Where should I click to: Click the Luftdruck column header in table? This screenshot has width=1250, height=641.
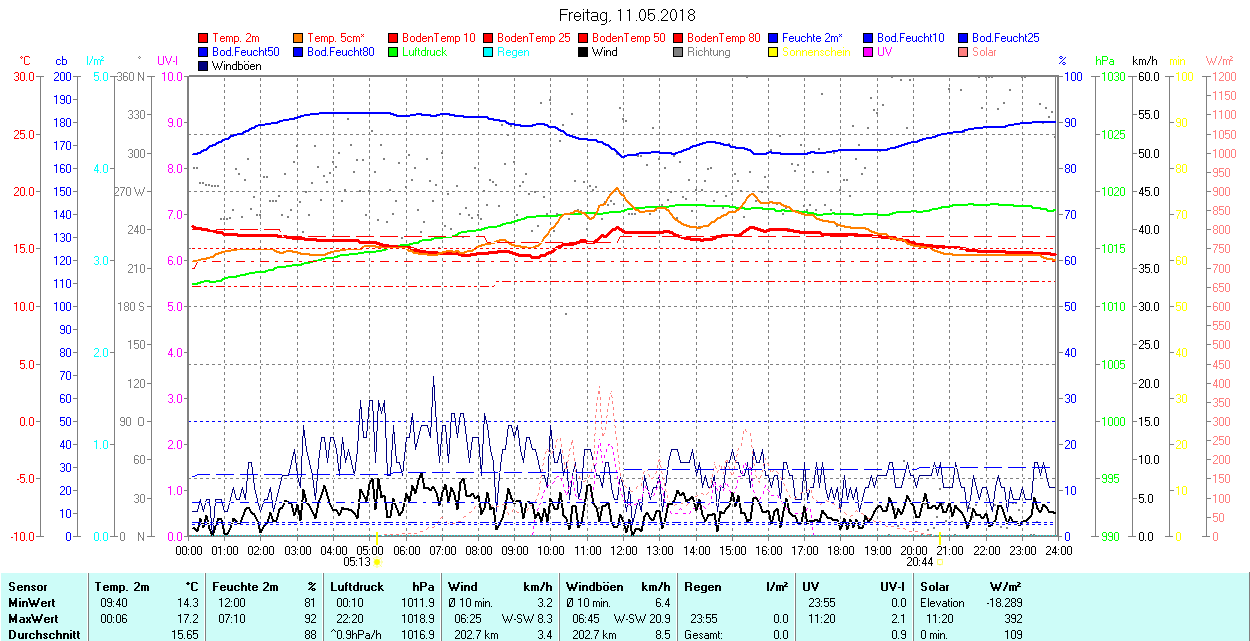(x=357, y=587)
